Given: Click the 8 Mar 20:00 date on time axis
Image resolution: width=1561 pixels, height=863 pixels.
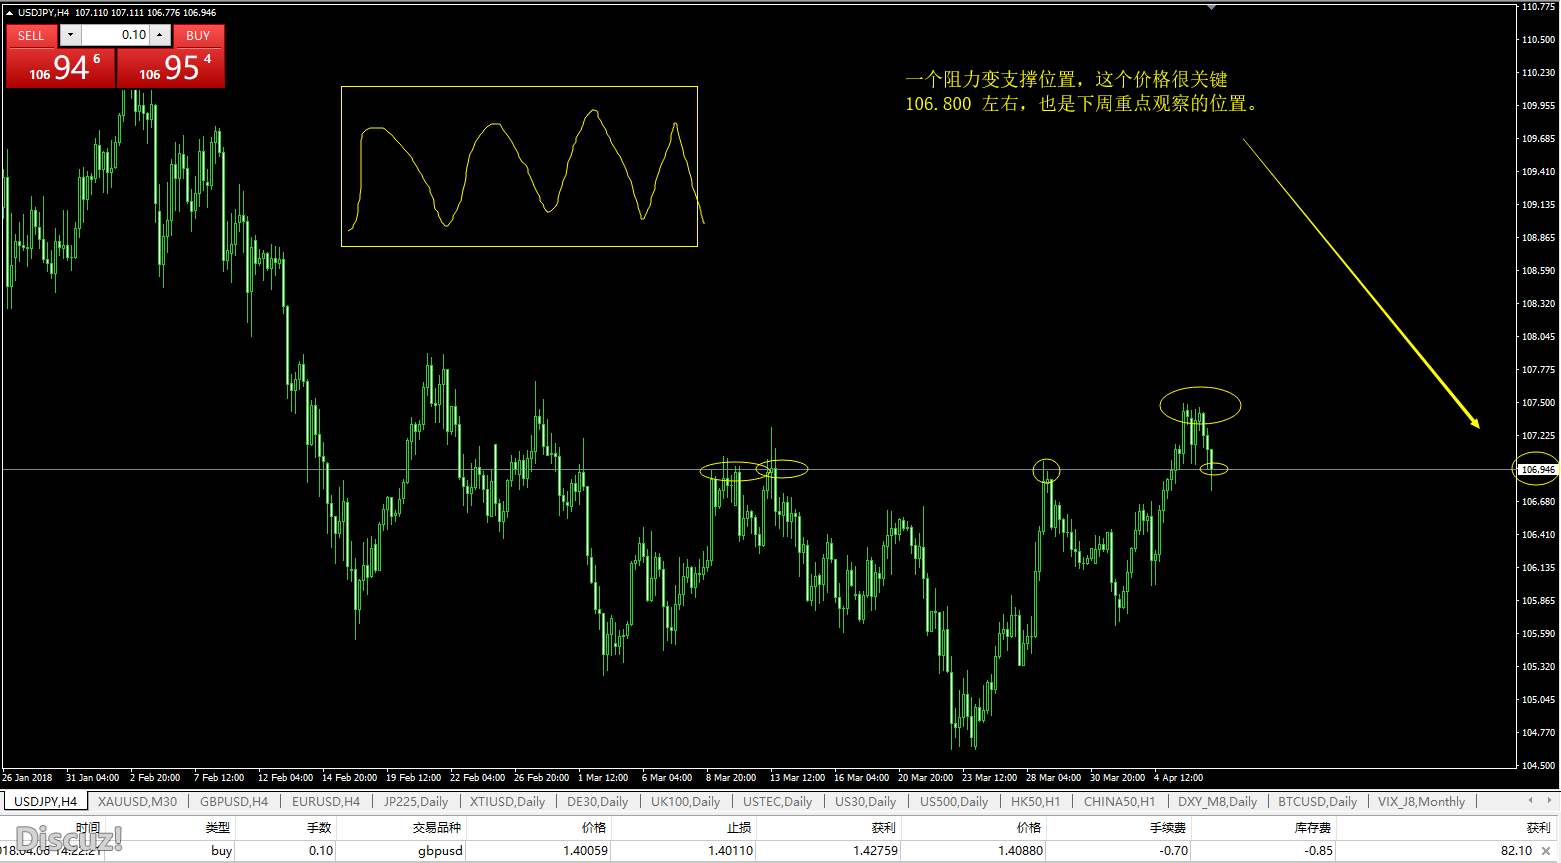Looking at the screenshot, I should pyautogui.click(x=731, y=777).
